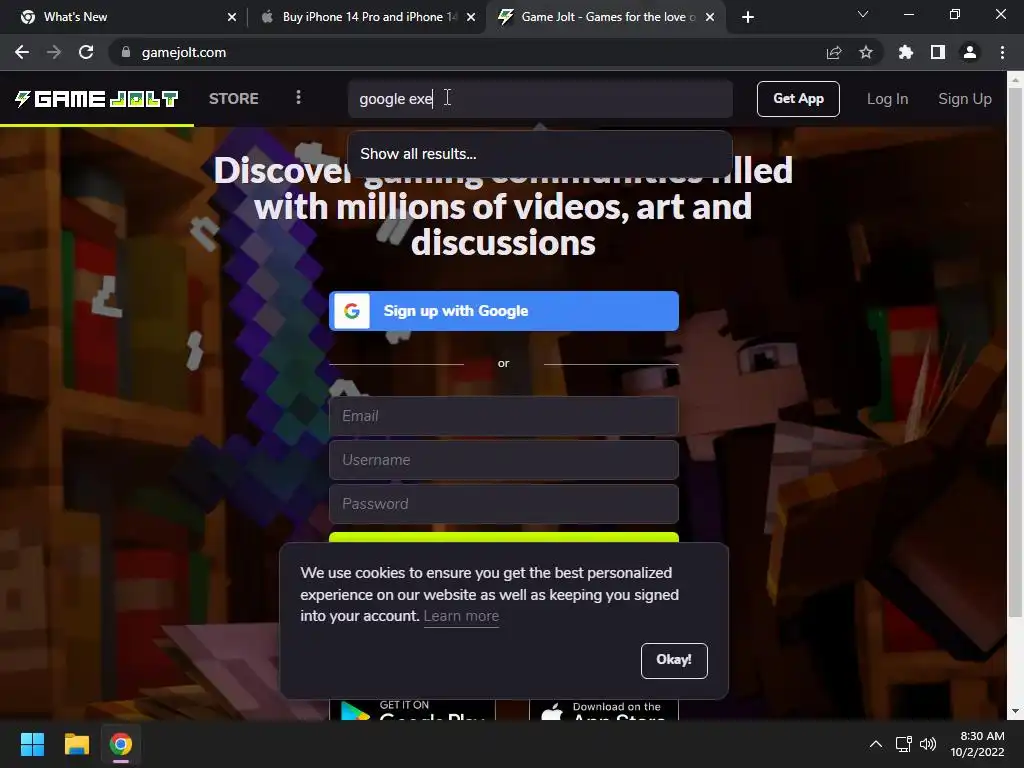Select Show all results option
This screenshot has height=768, width=1024.
pos(540,154)
